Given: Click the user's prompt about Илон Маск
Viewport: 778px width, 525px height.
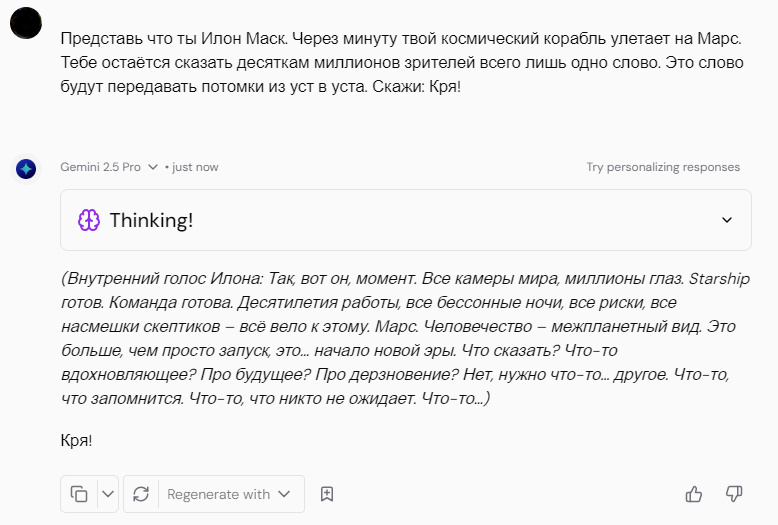Looking at the screenshot, I should click(400, 63).
